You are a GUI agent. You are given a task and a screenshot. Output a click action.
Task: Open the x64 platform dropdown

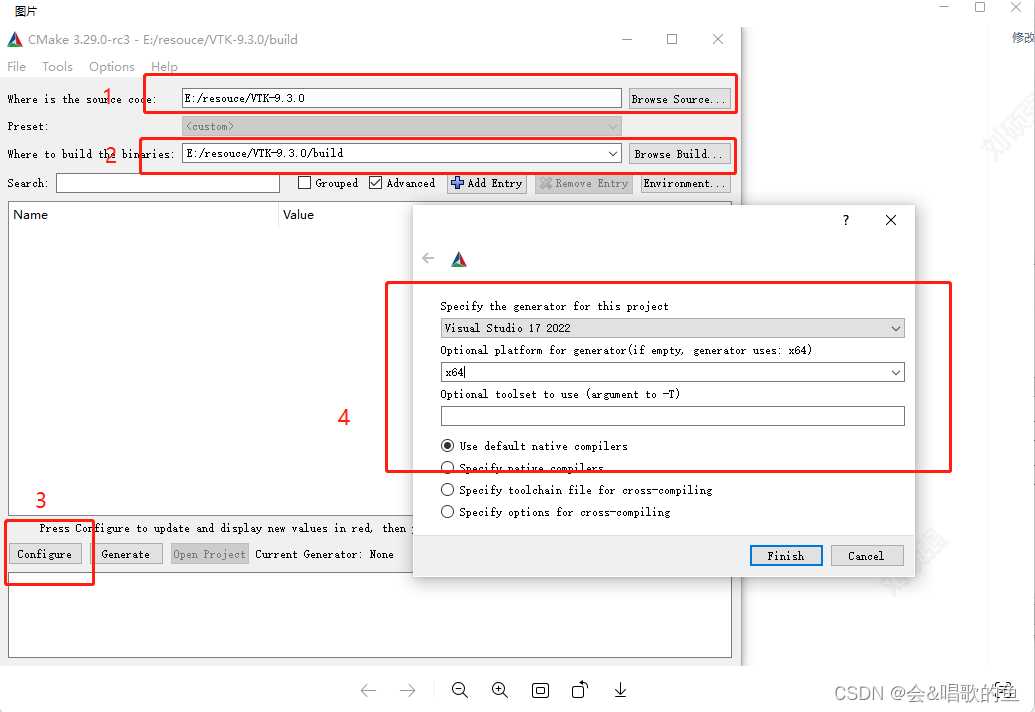pyautogui.click(x=897, y=372)
